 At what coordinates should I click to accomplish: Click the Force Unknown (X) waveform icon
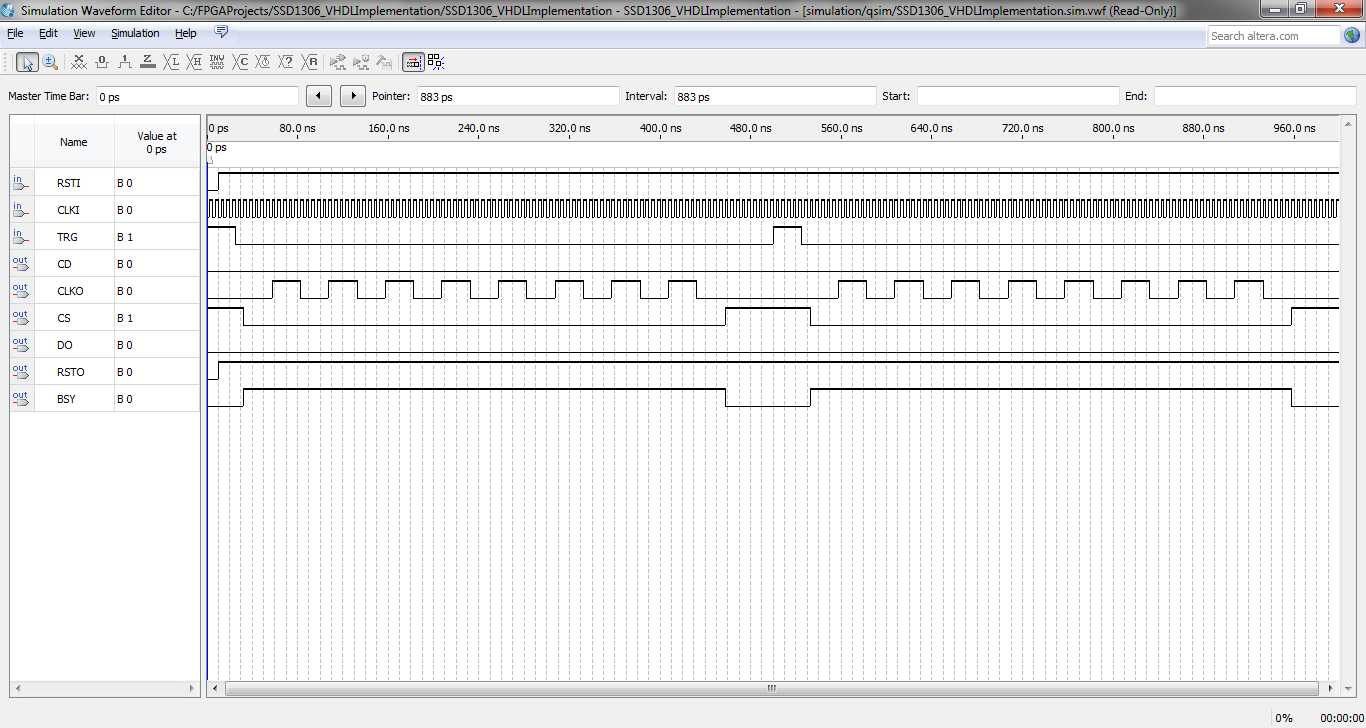(x=79, y=62)
